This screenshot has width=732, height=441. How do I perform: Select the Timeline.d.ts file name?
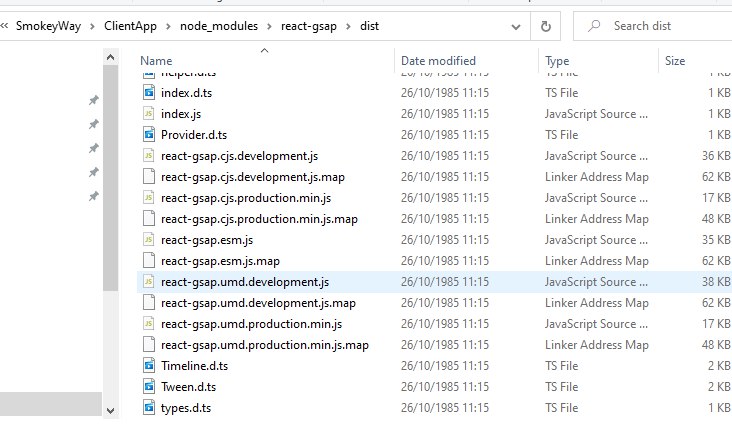tap(194, 366)
